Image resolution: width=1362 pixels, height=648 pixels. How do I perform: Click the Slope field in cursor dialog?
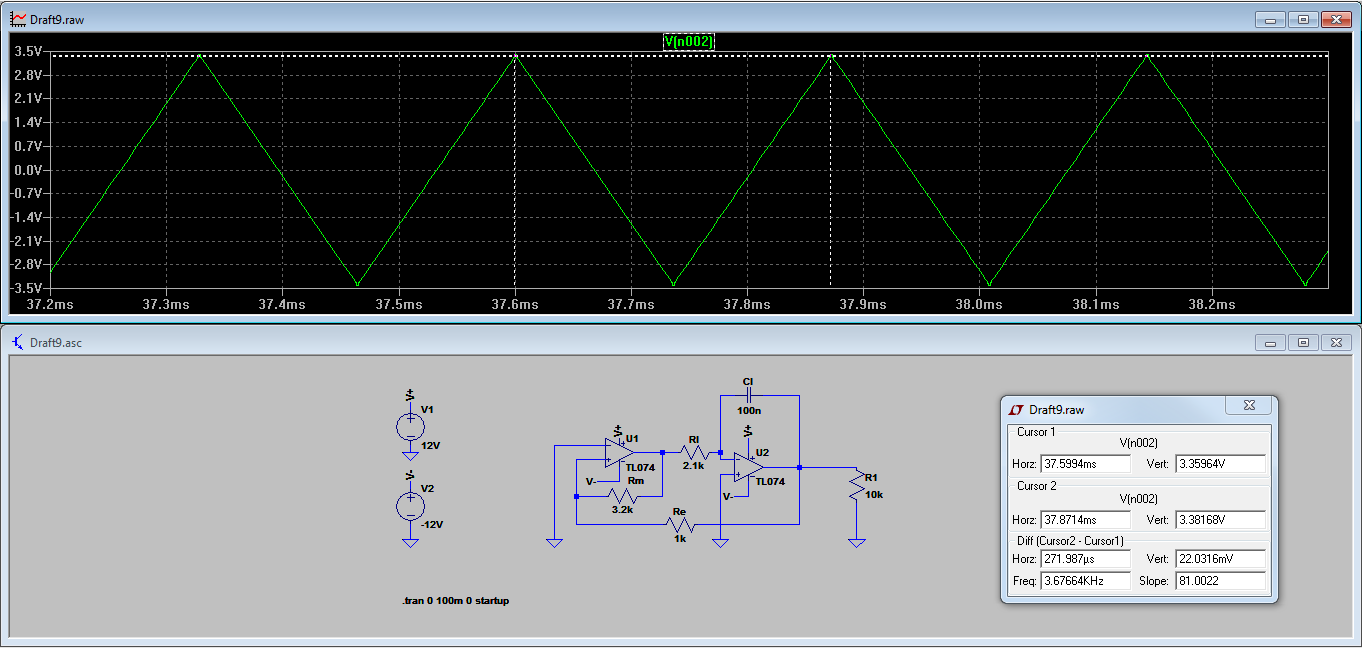point(1219,580)
